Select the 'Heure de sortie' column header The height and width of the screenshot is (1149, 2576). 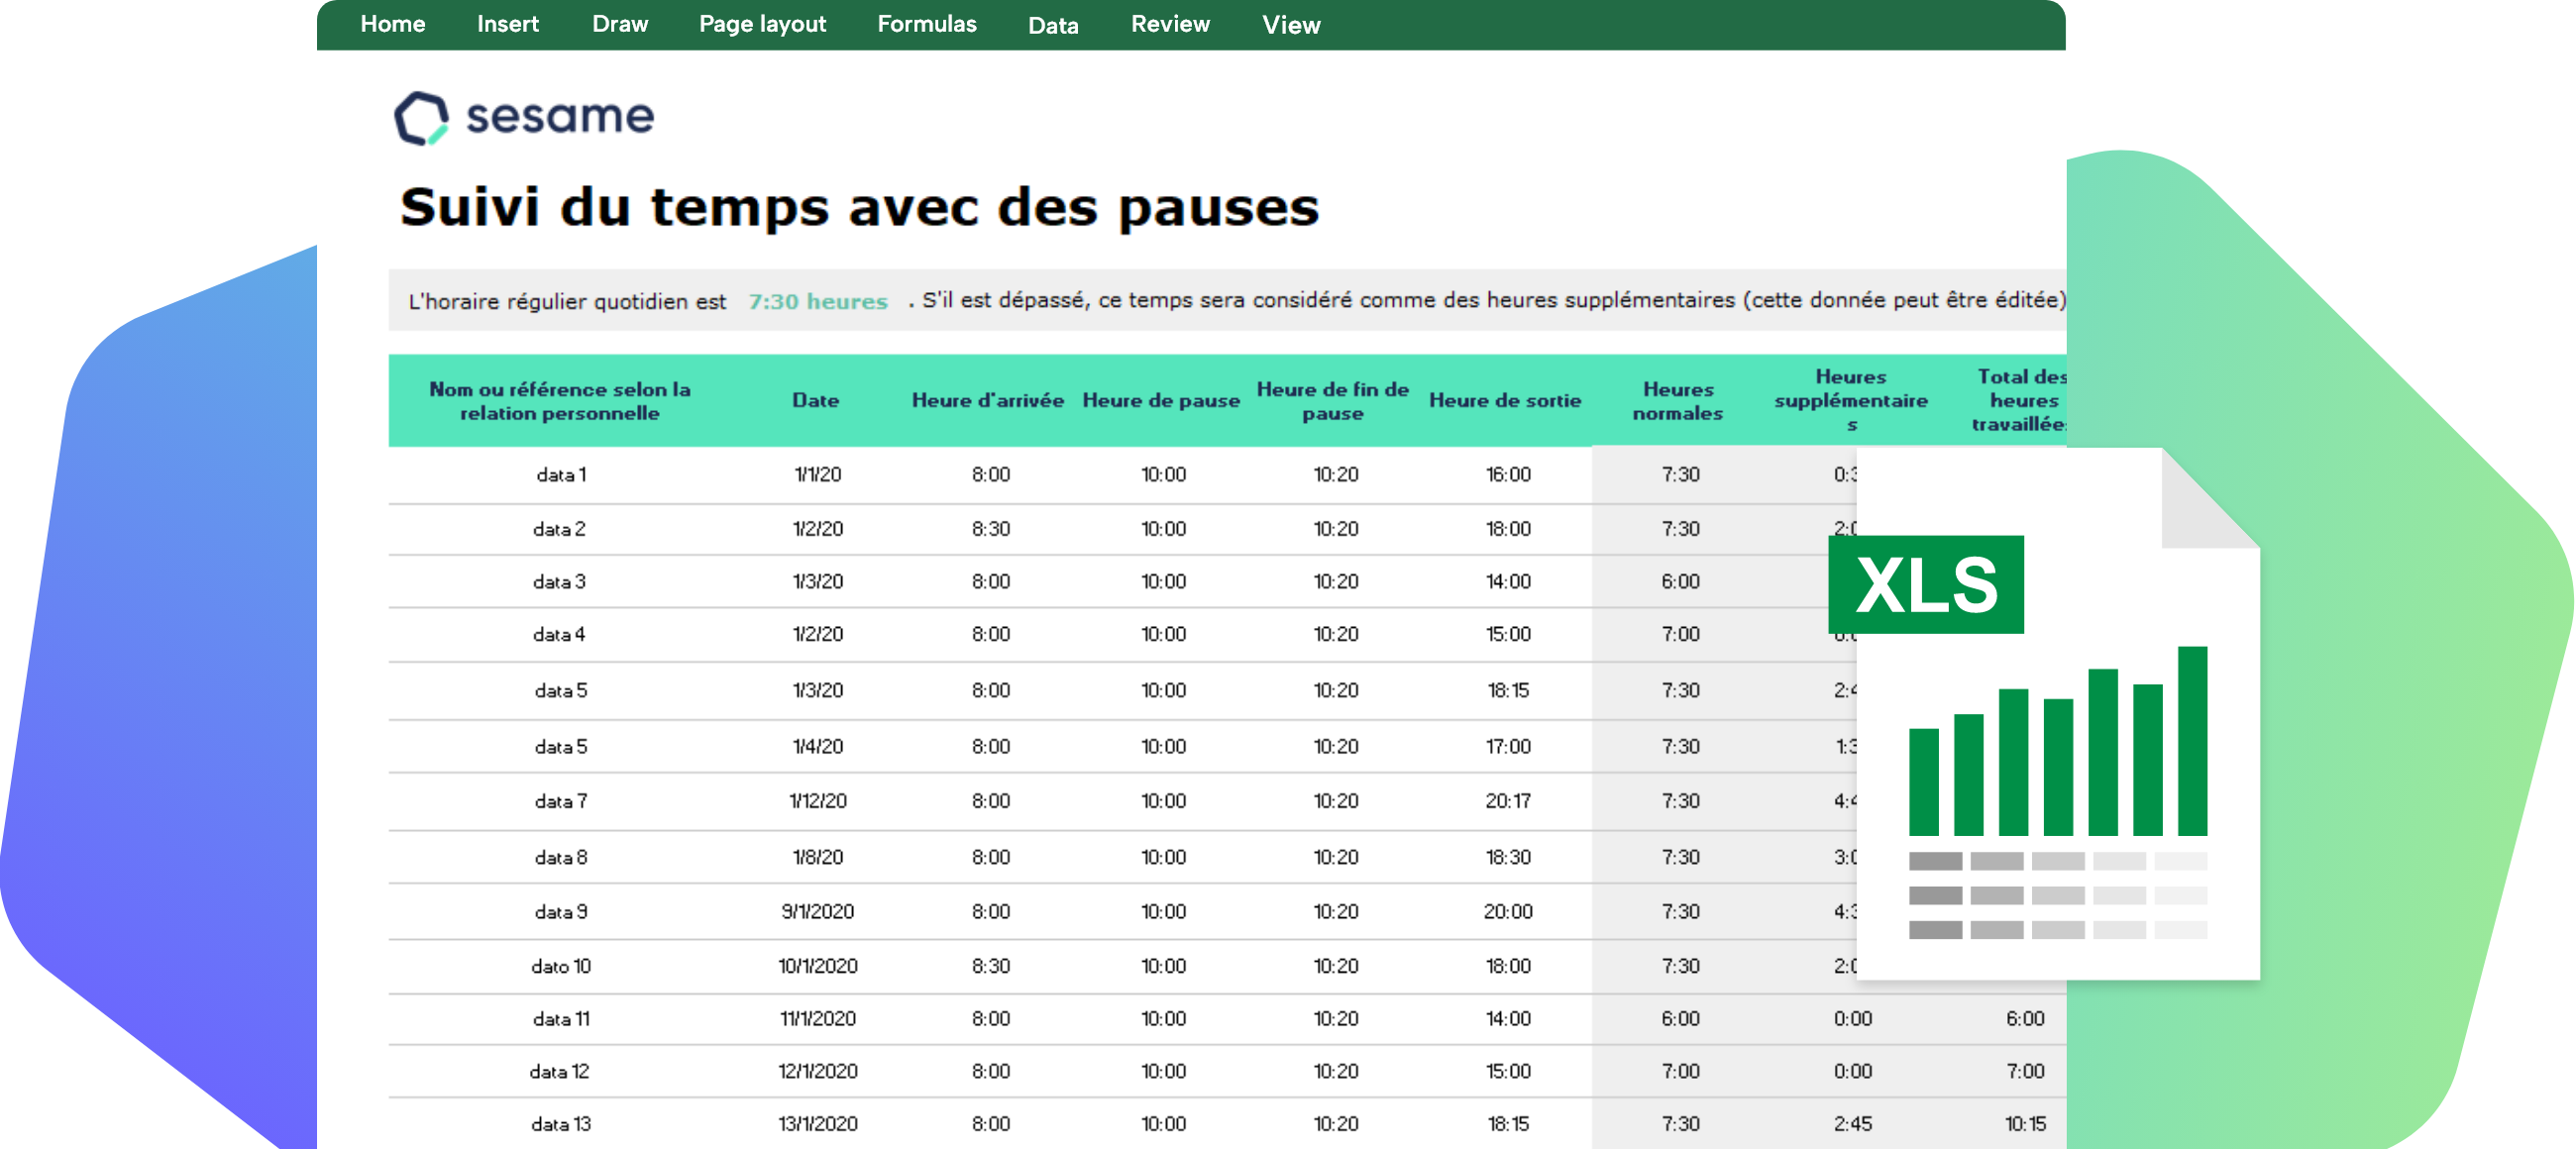1504,400
